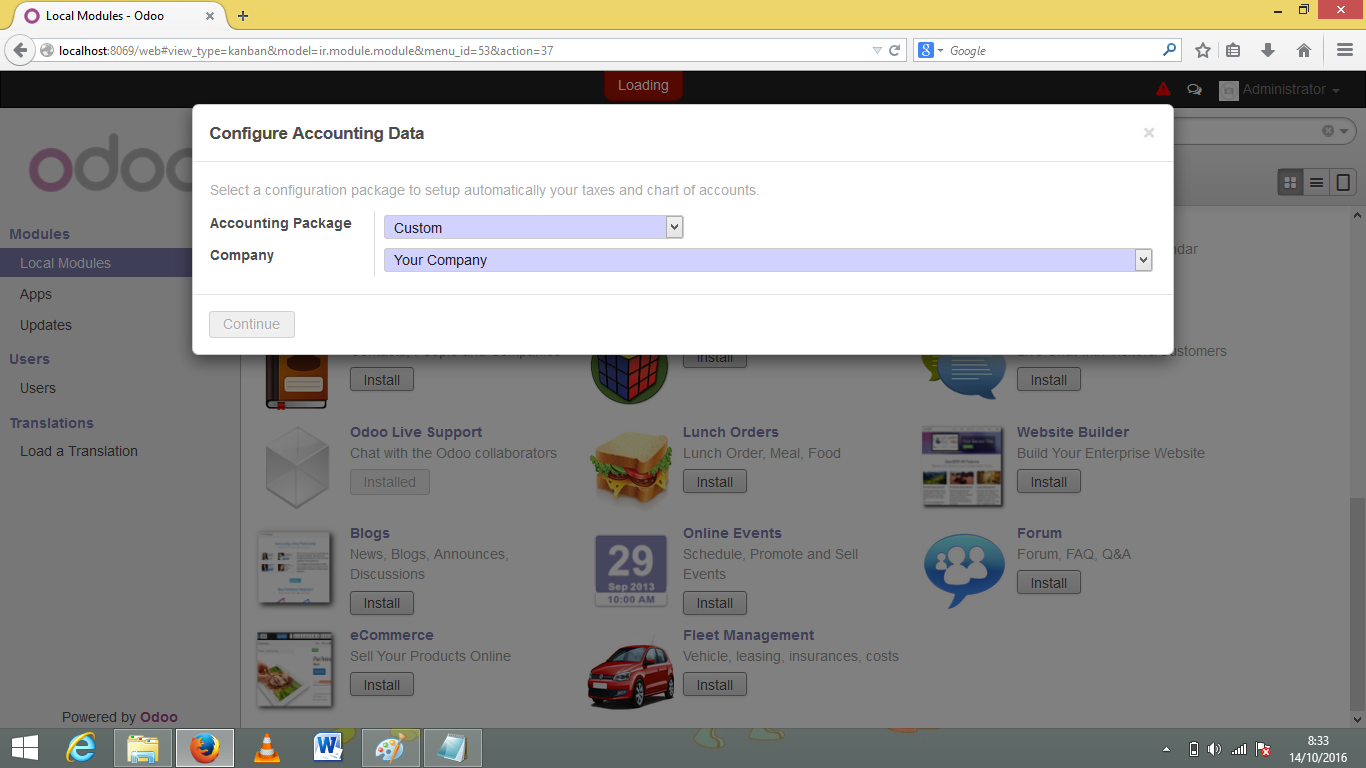Install the Website Builder module
The height and width of the screenshot is (768, 1366).
click(1048, 481)
